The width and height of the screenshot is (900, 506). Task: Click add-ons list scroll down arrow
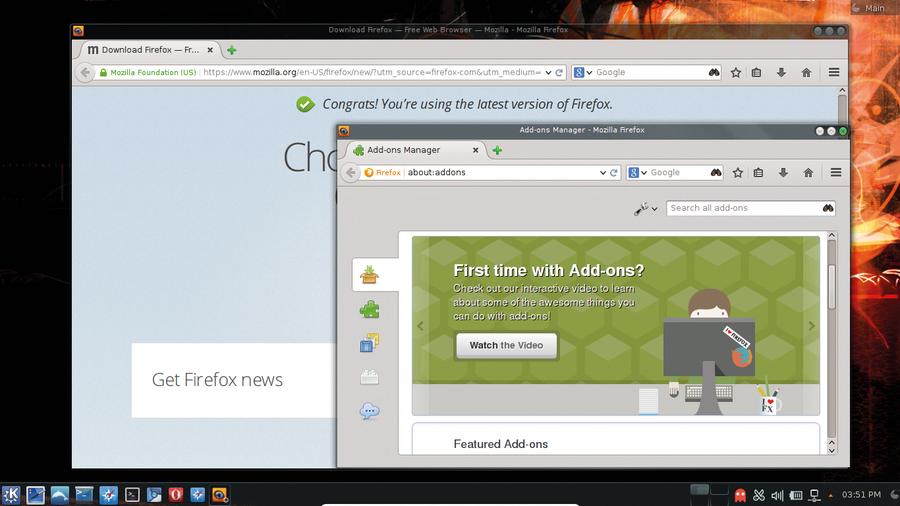click(x=832, y=450)
